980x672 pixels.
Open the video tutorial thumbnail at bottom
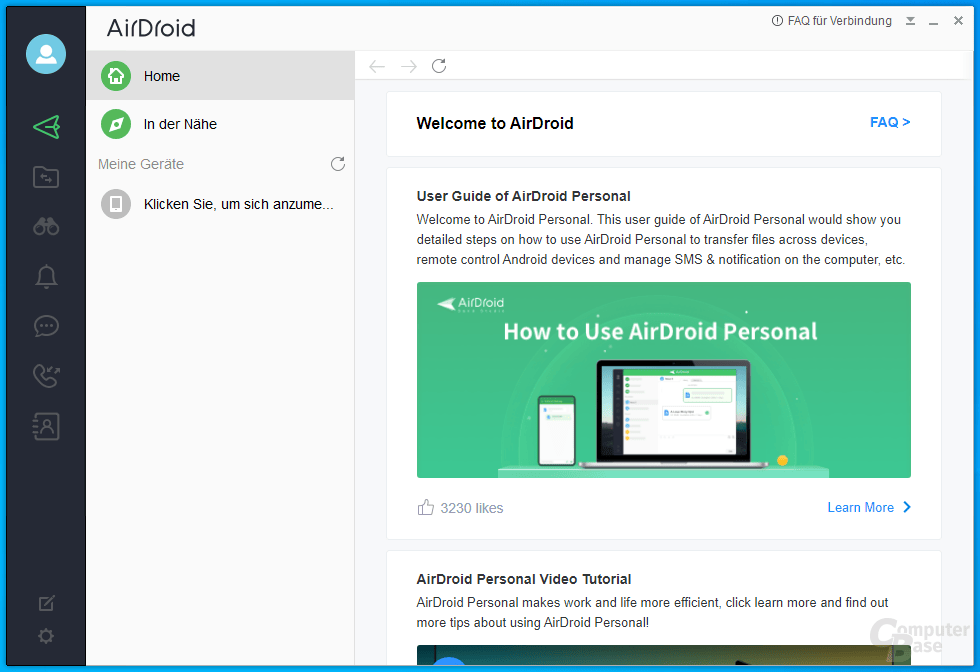[x=664, y=655]
